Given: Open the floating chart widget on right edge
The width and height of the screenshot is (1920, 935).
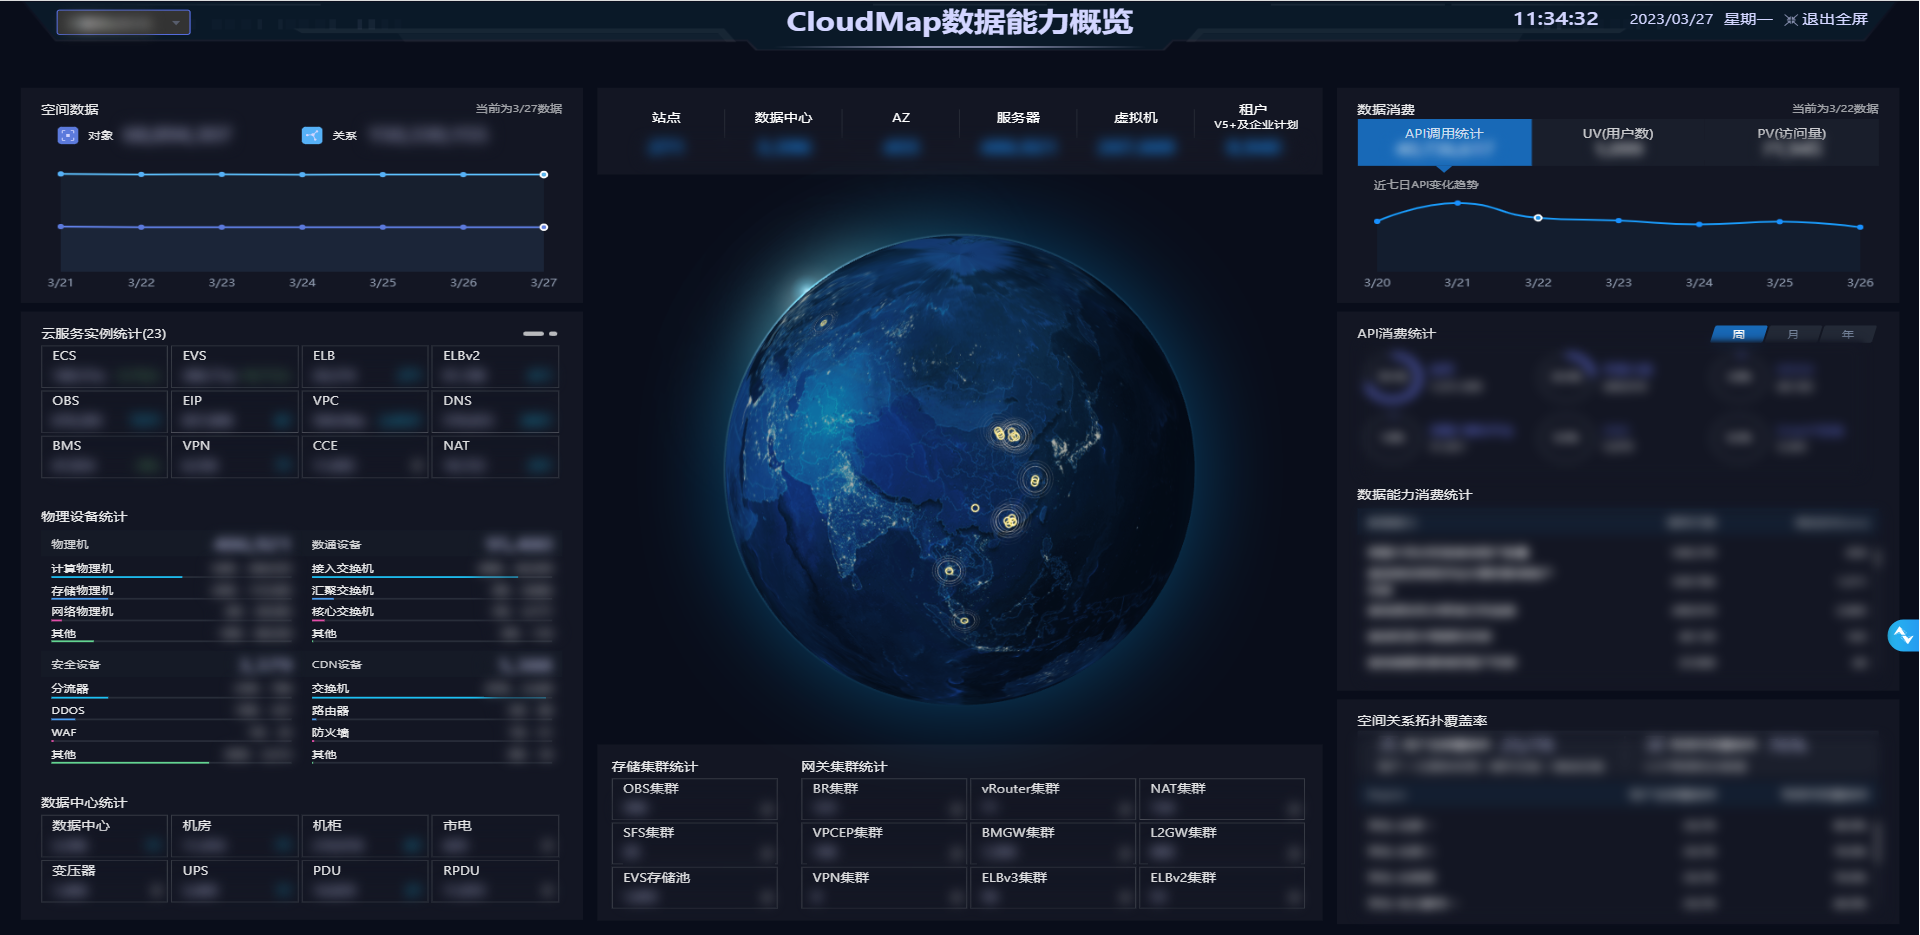Looking at the screenshot, I should [1904, 635].
